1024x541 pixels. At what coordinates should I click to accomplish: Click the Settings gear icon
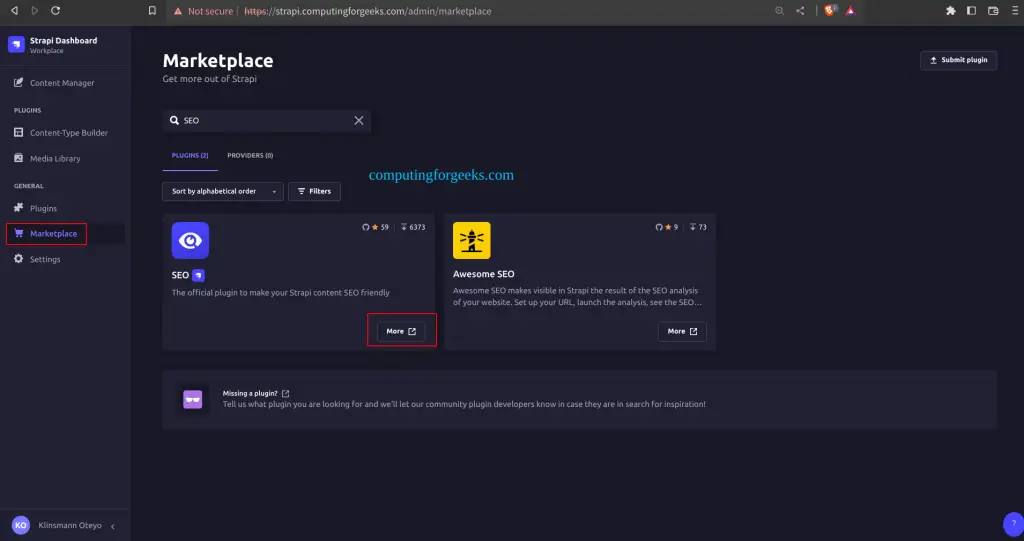[x=18, y=259]
